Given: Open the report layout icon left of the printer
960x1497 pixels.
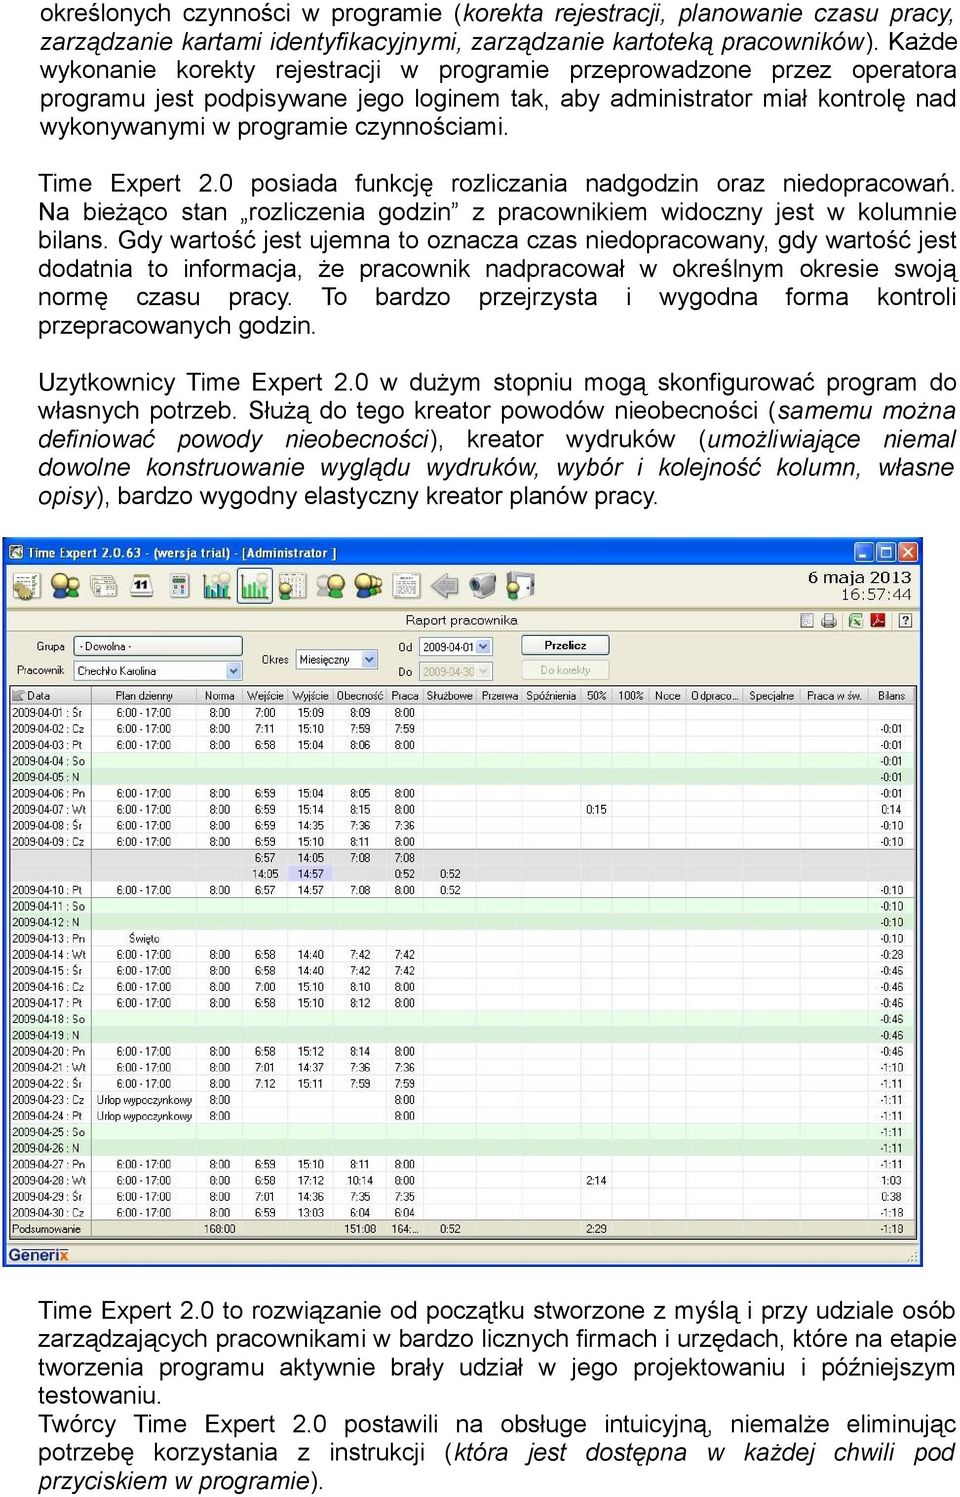Looking at the screenshot, I should click(x=807, y=620).
